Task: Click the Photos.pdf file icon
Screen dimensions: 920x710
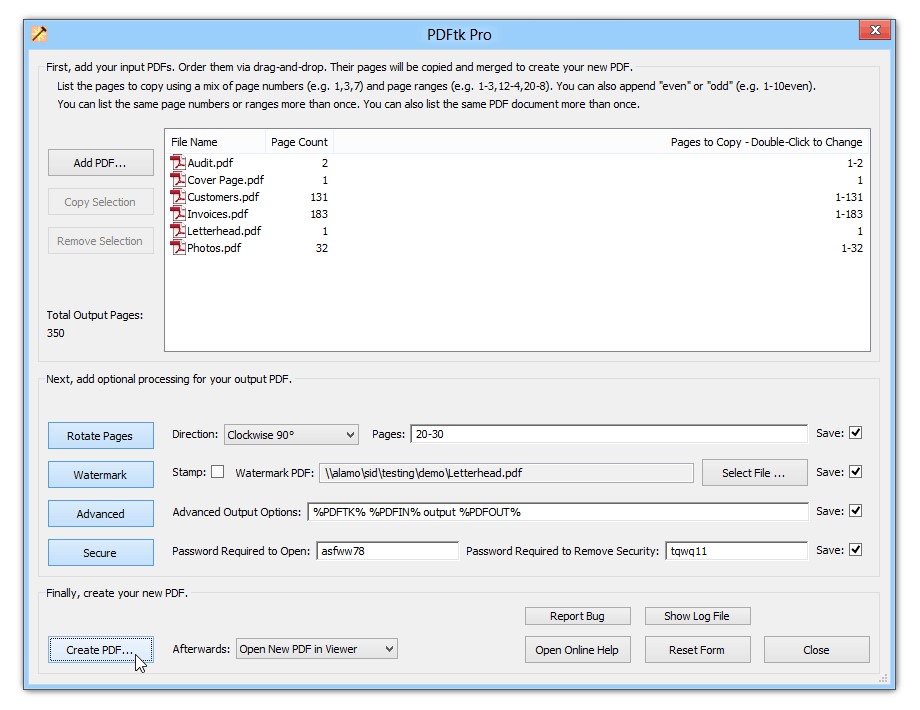Action: (178, 248)
